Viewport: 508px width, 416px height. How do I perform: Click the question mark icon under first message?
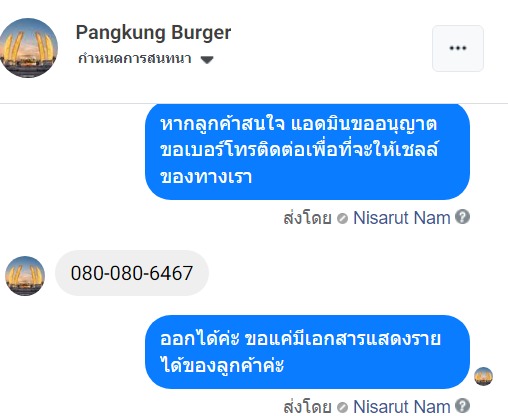click(463, 217)
